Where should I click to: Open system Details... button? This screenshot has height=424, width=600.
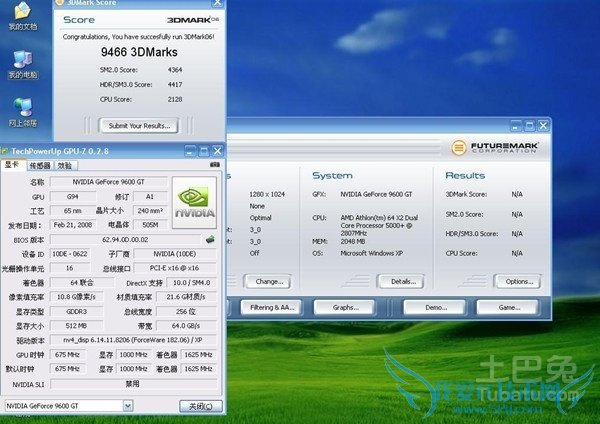403,282
